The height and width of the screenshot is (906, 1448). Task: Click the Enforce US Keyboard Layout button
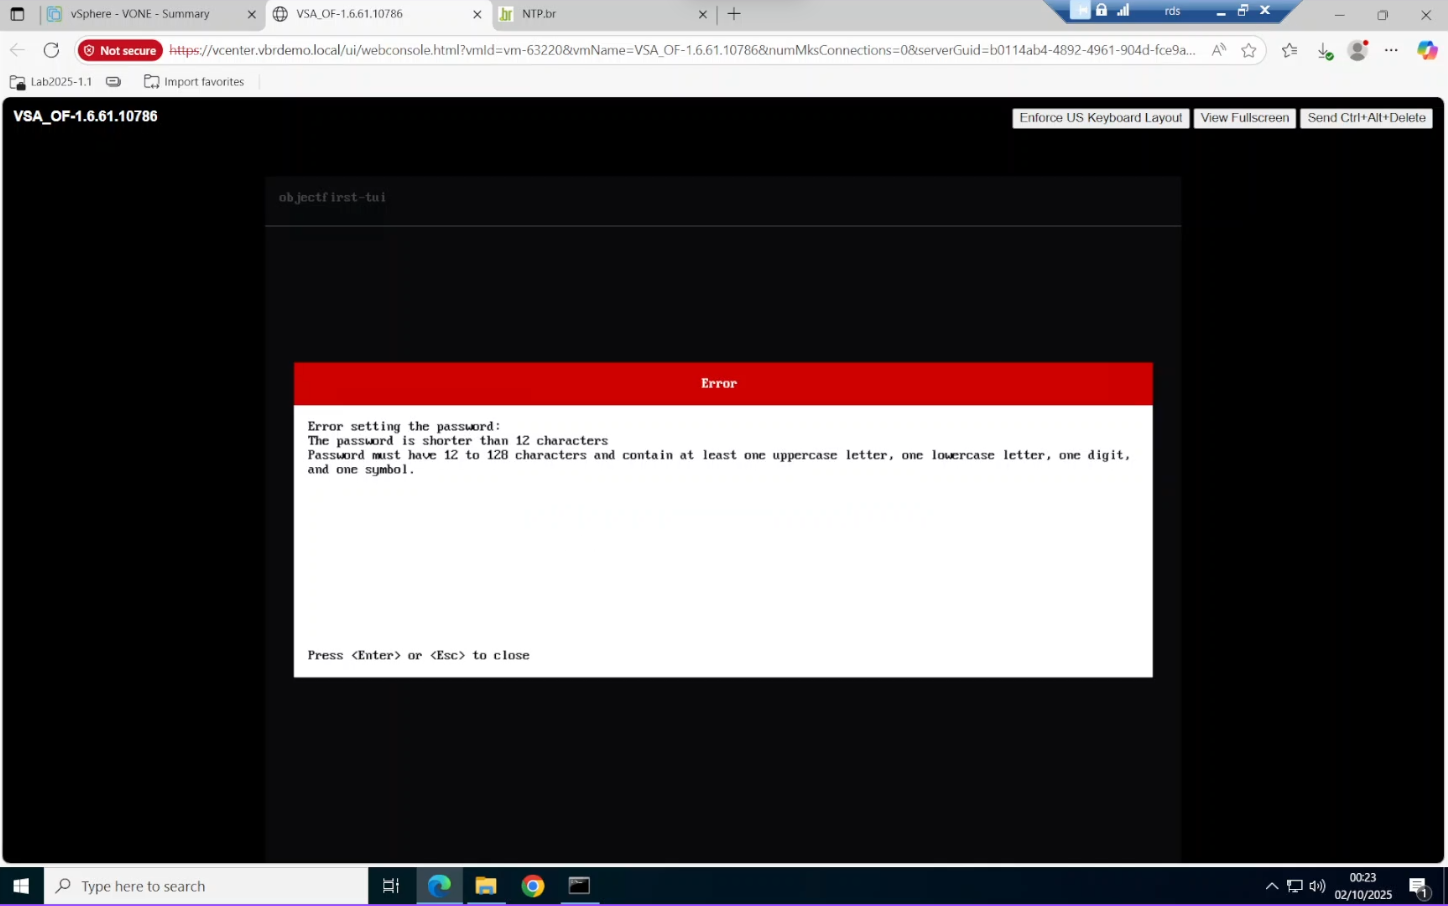pyautogui.click(x=1100, y=118)
